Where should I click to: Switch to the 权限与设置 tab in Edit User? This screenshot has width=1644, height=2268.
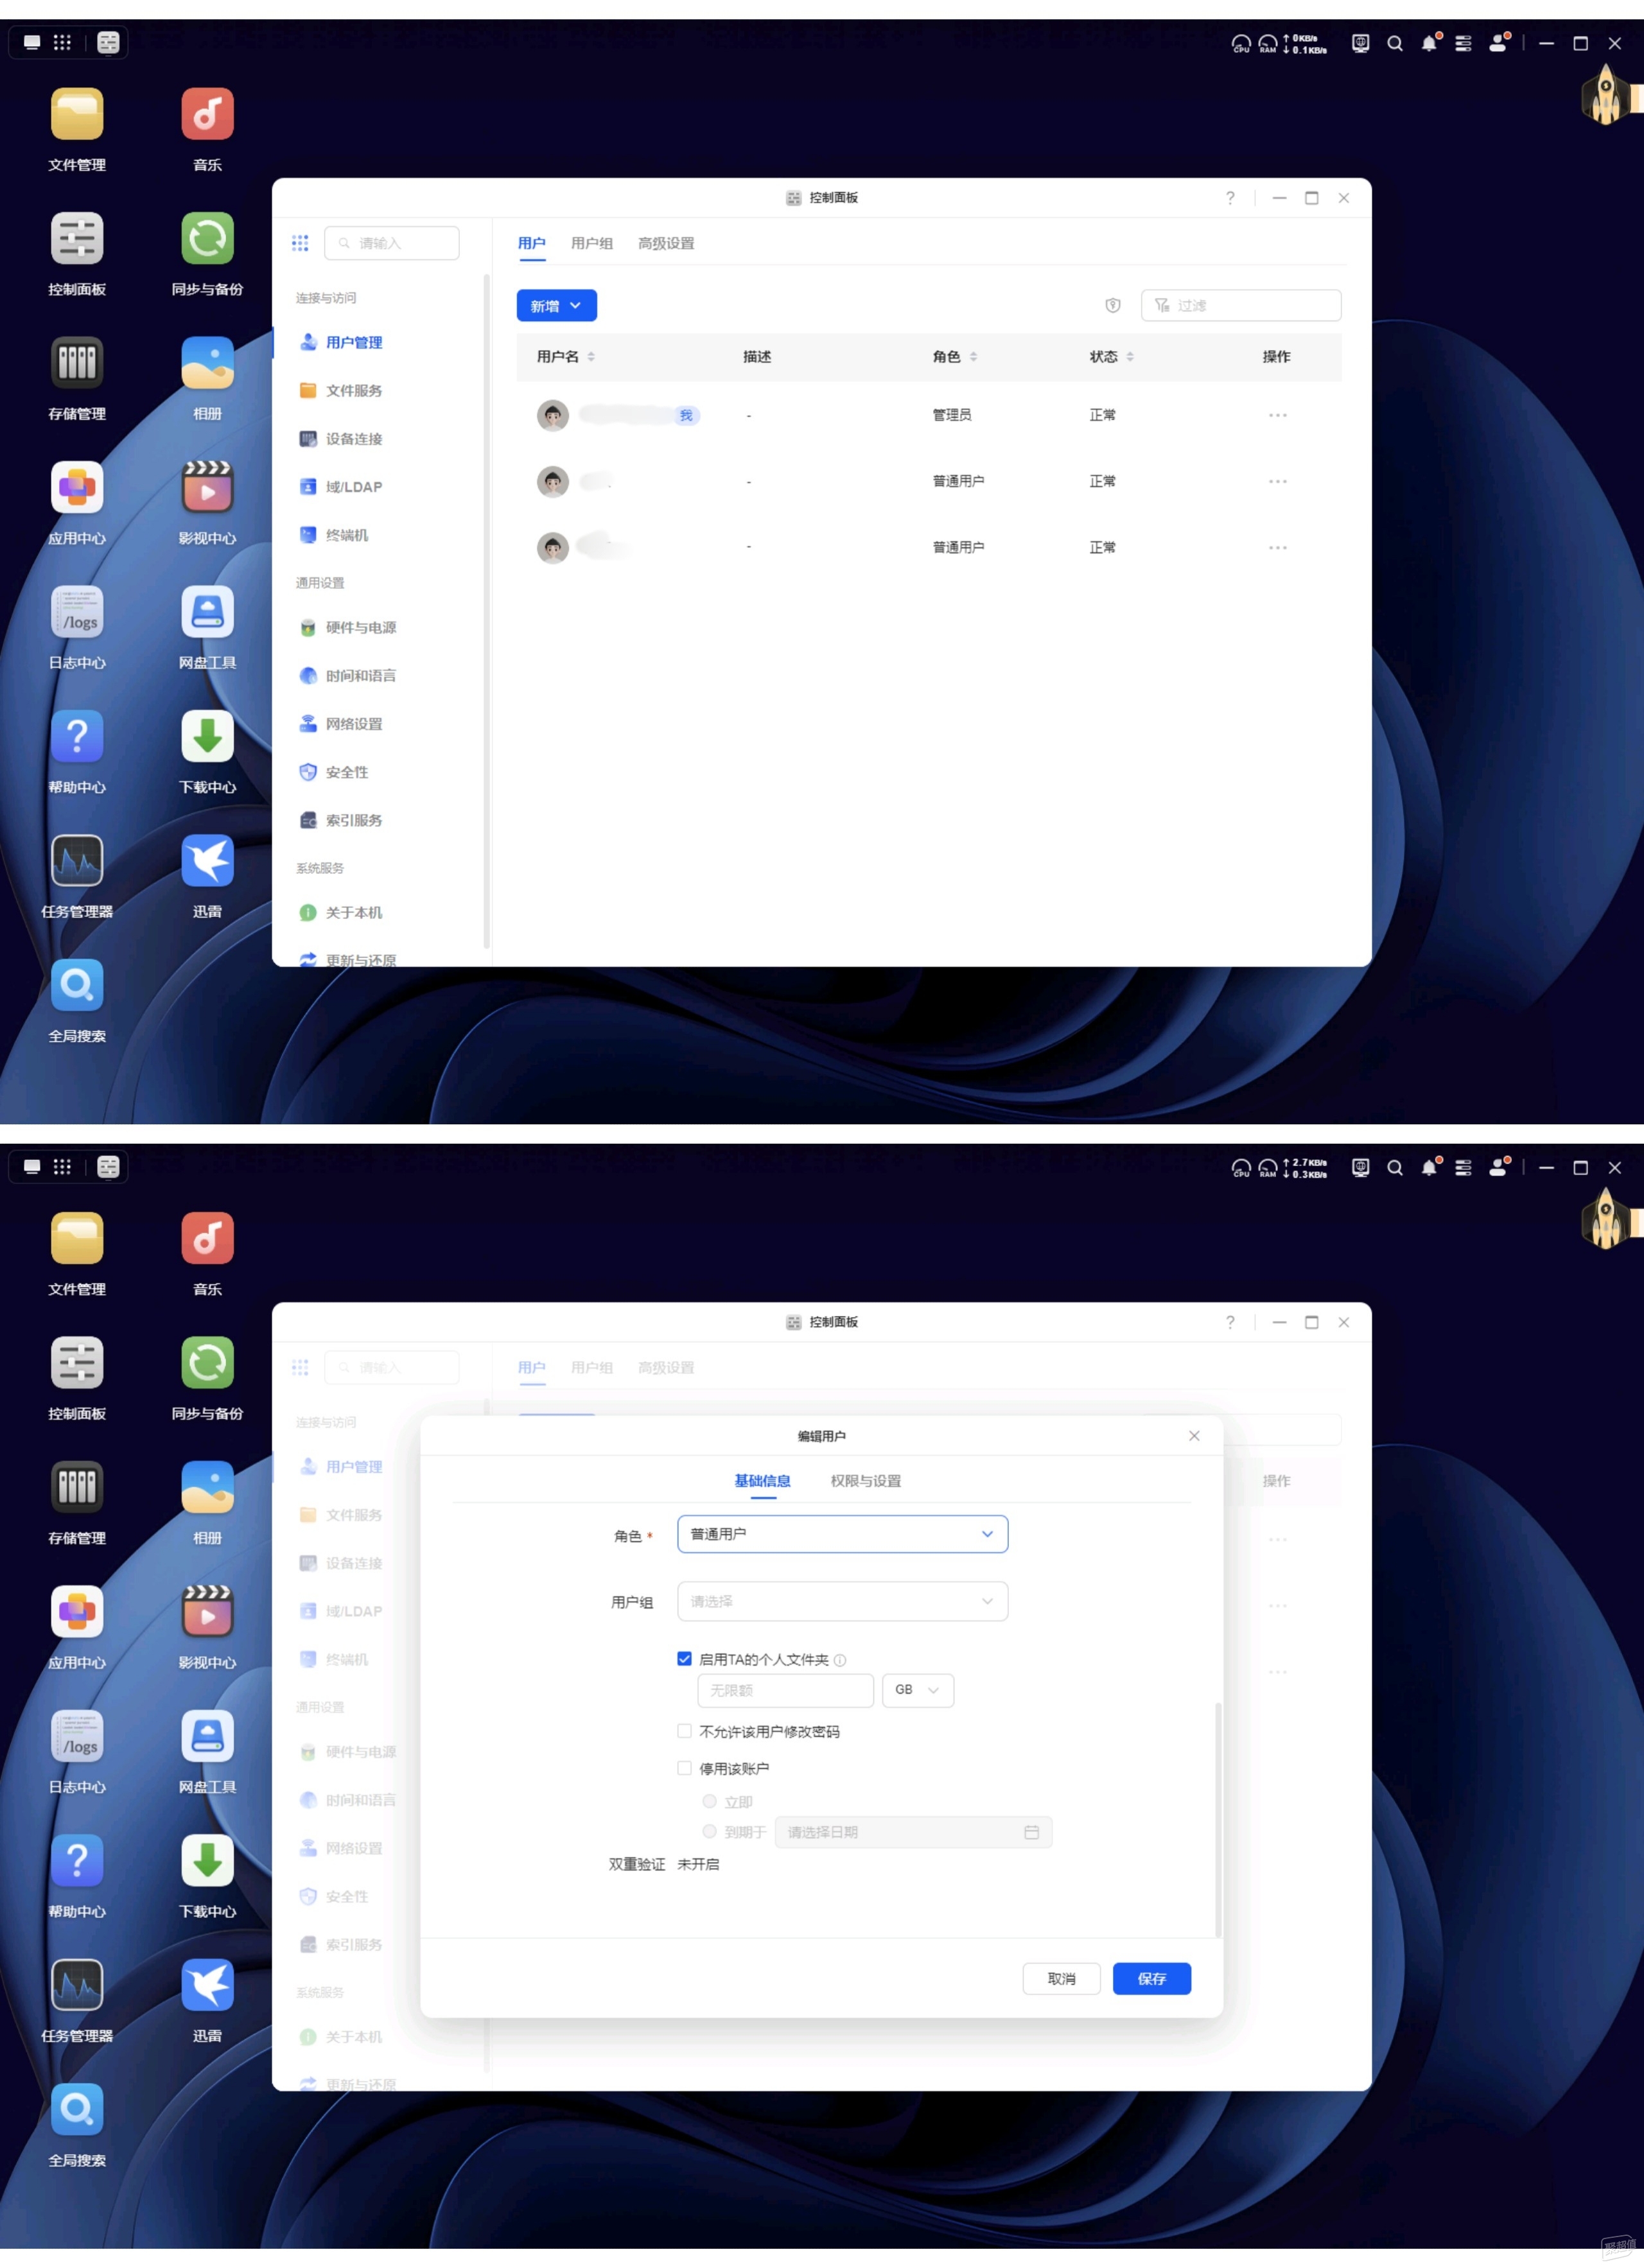coord(866,1481)
